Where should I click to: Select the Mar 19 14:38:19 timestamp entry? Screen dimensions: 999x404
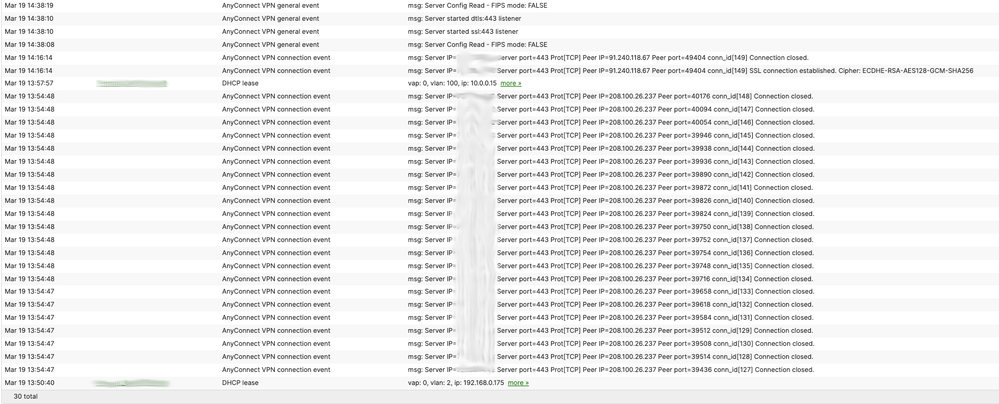[x=29, y=5]
